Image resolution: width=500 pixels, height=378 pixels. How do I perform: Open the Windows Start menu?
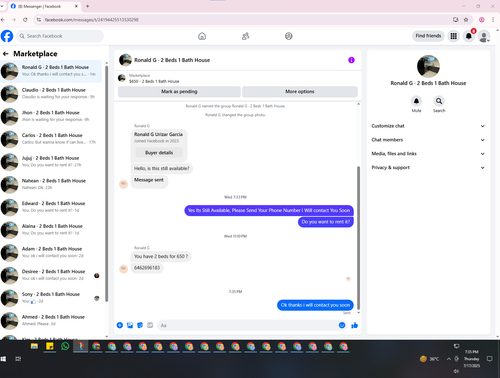[3, 359]
